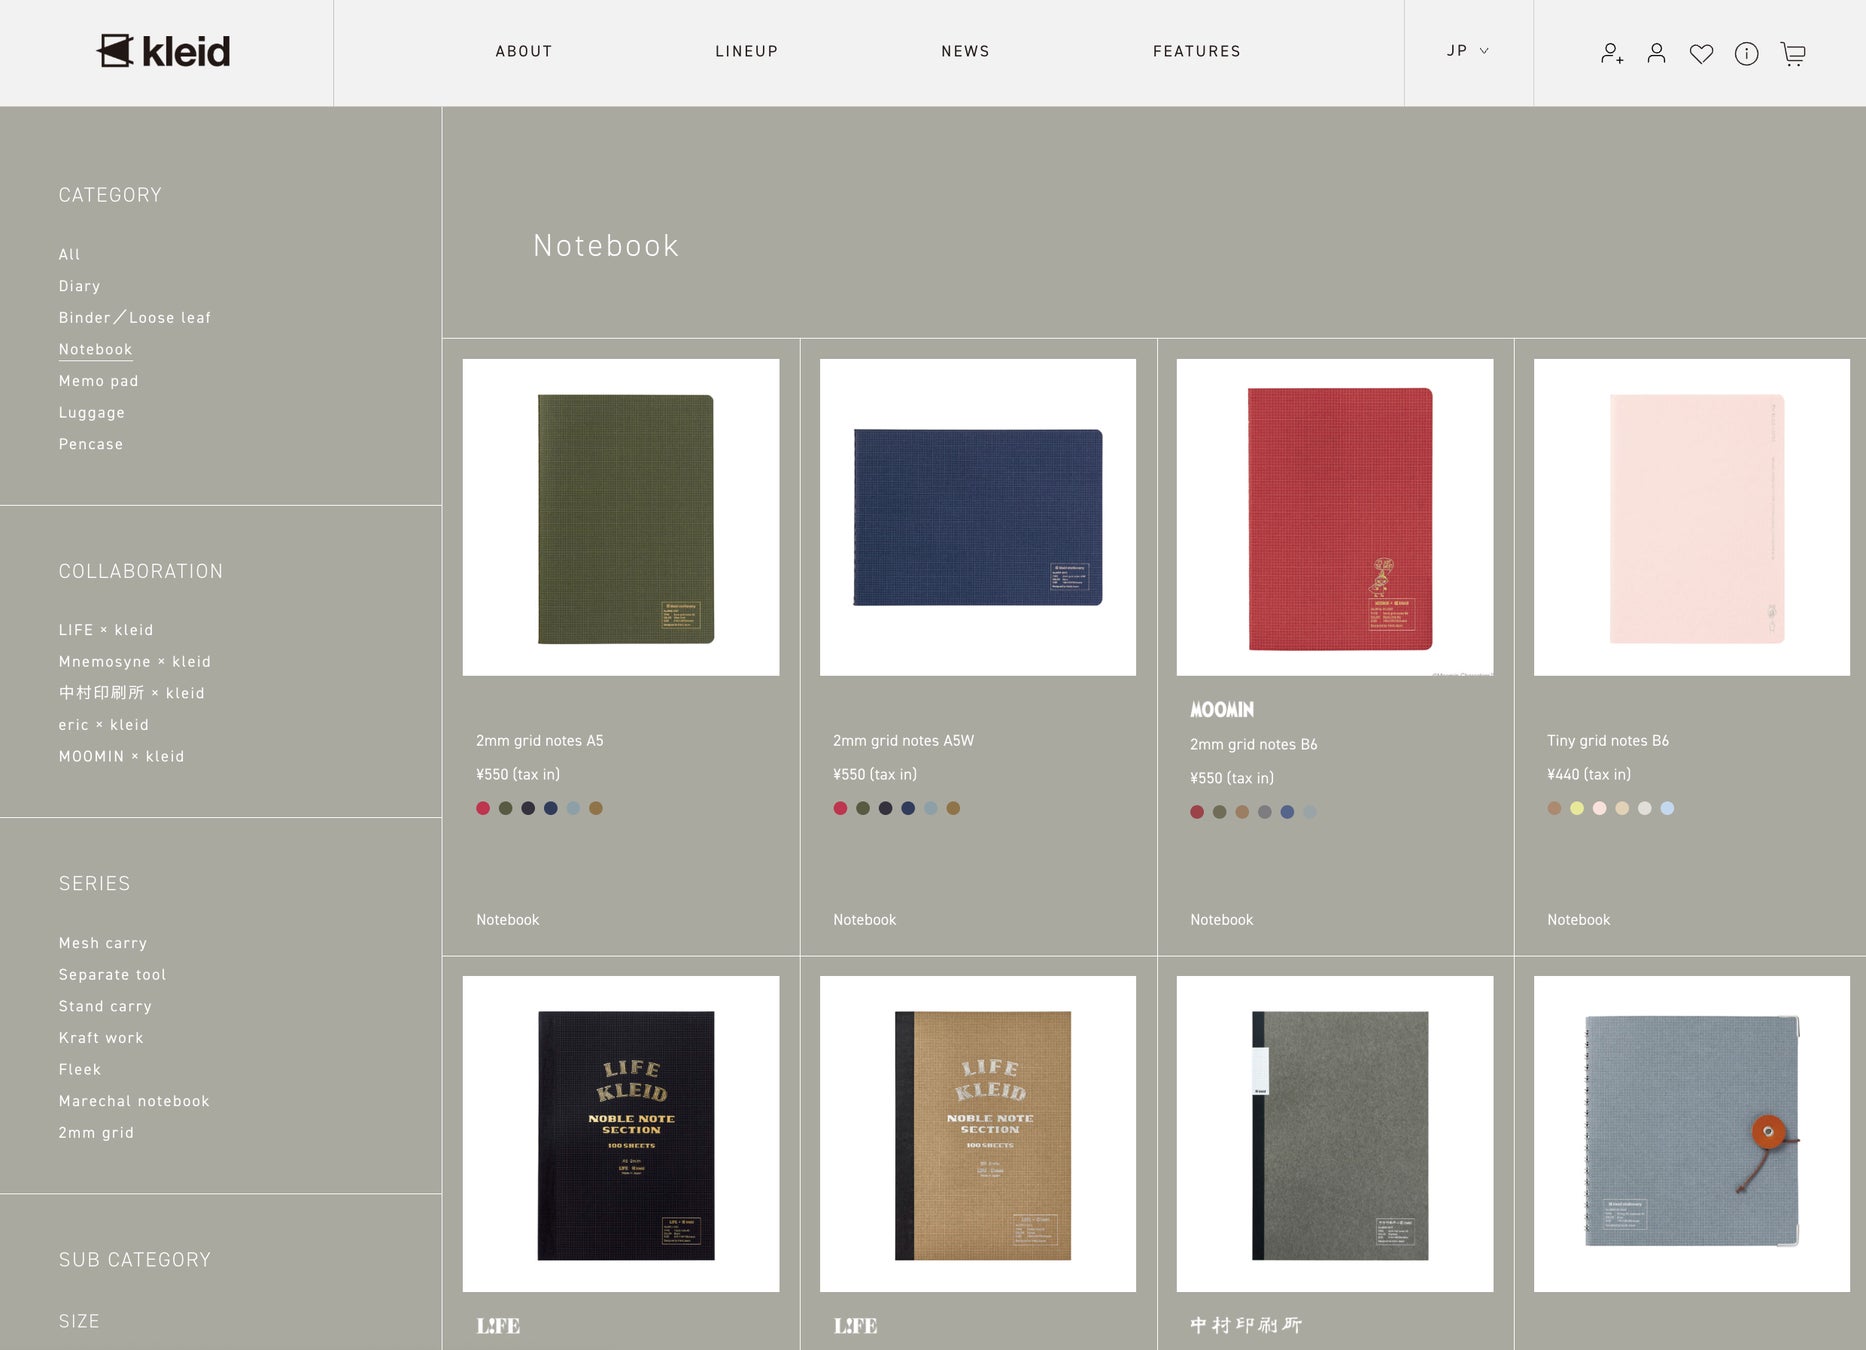Open the wishlist heart icon
1866x1350 pixels.
click(x=1701, y=54)
